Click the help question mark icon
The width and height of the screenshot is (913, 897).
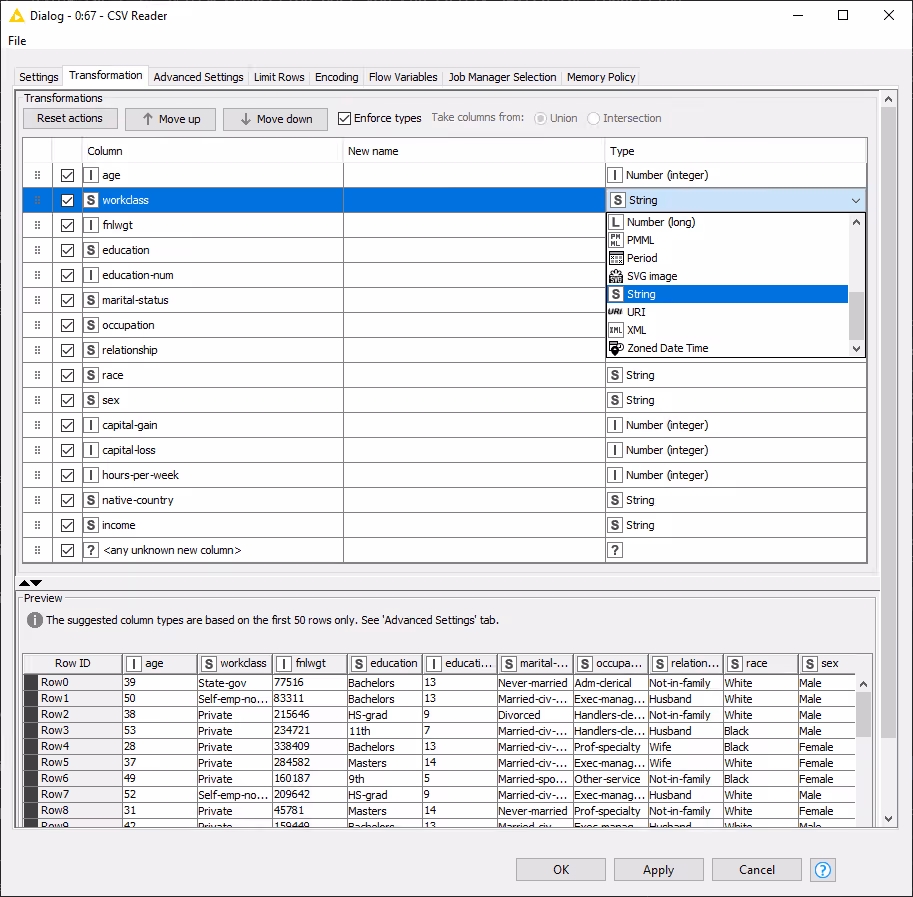click(x=823, y=870)
